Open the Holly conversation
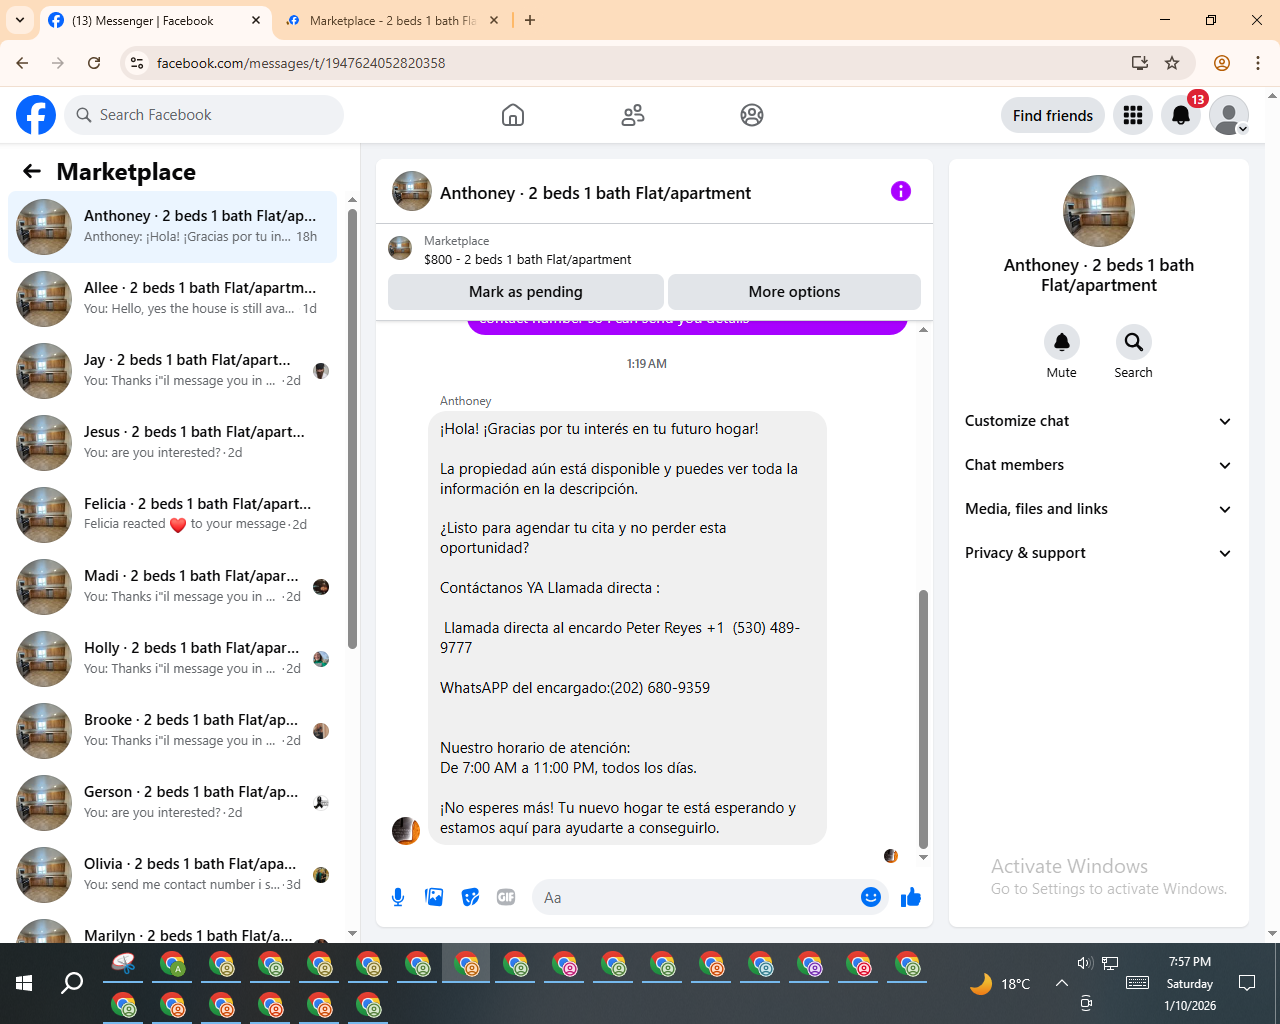Image resolution: width=1280 pixels, height=1024 pixels. pos(172,659)
